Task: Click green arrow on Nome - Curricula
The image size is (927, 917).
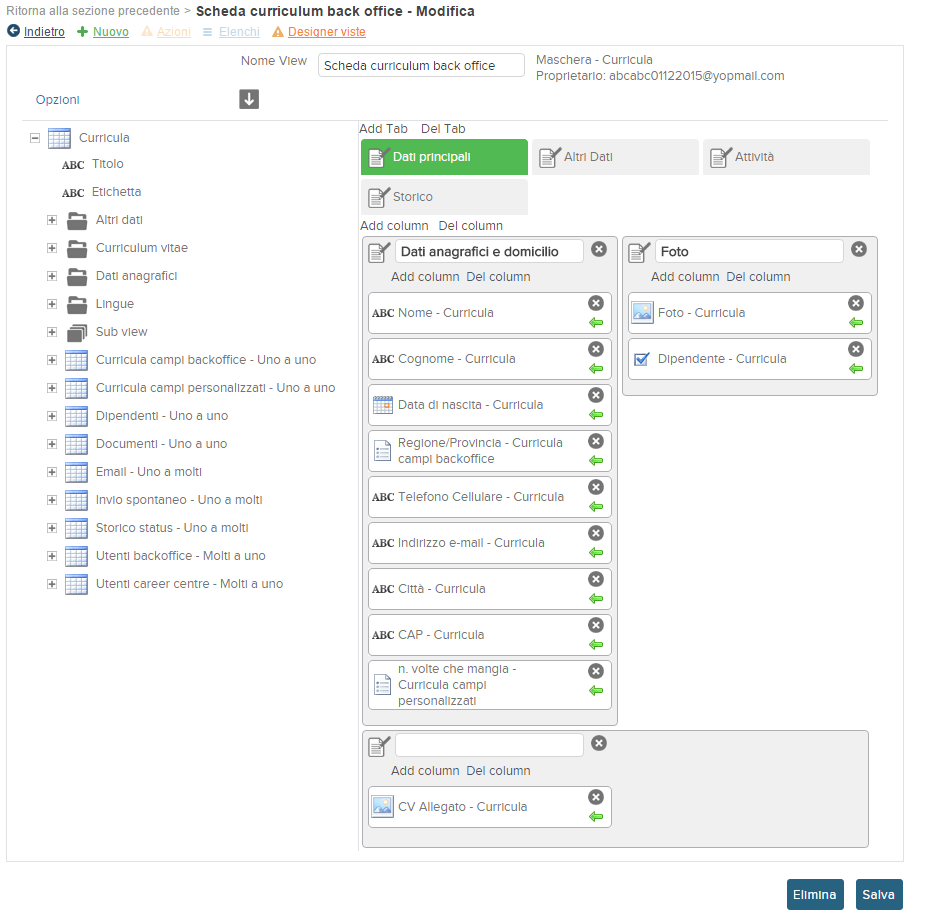Action: click(595, 323)
